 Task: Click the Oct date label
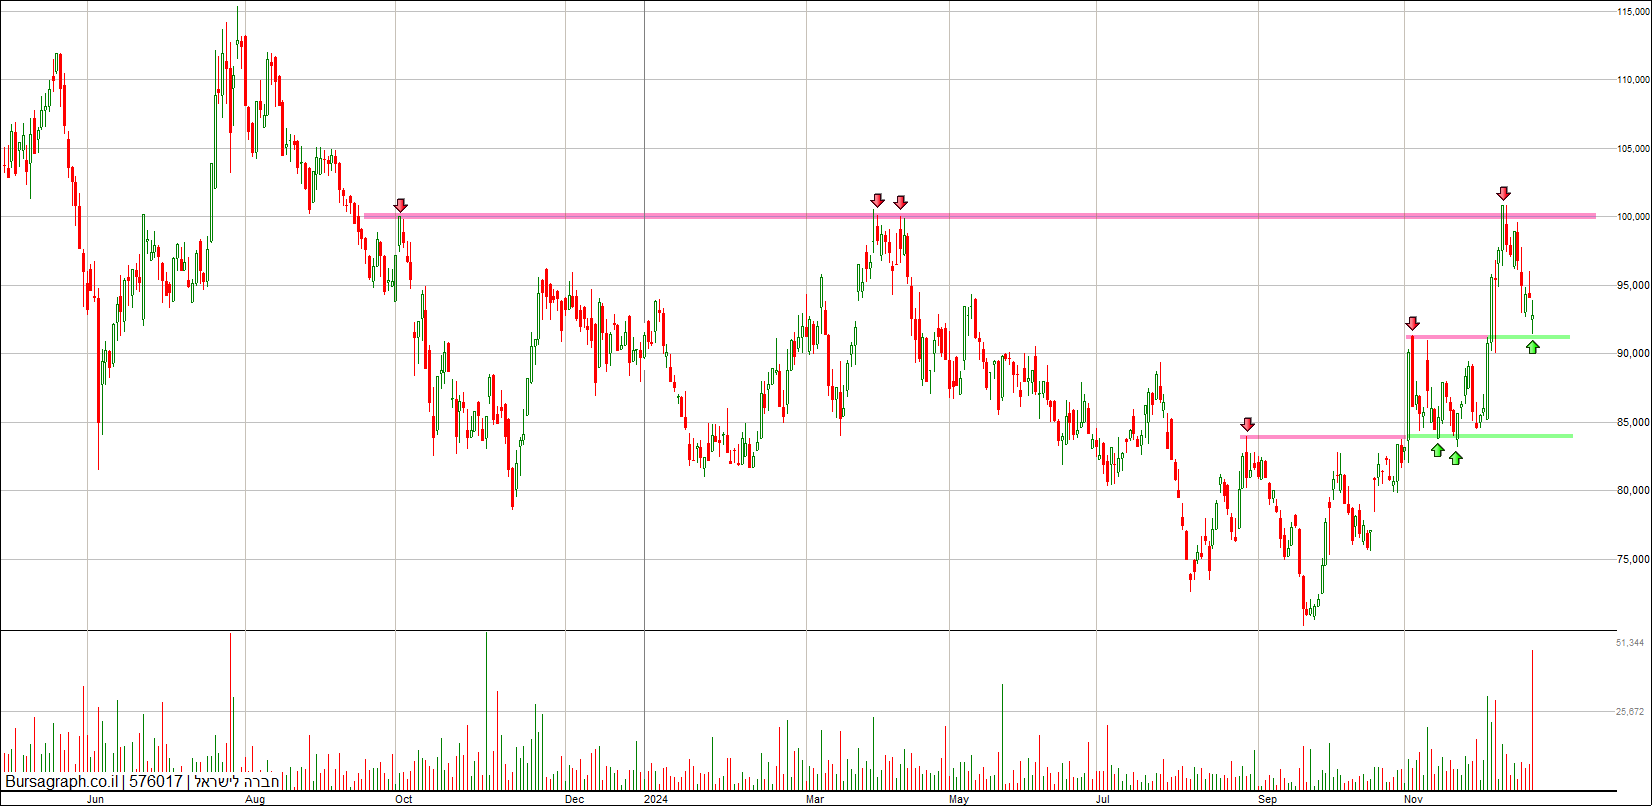point(404,800)
